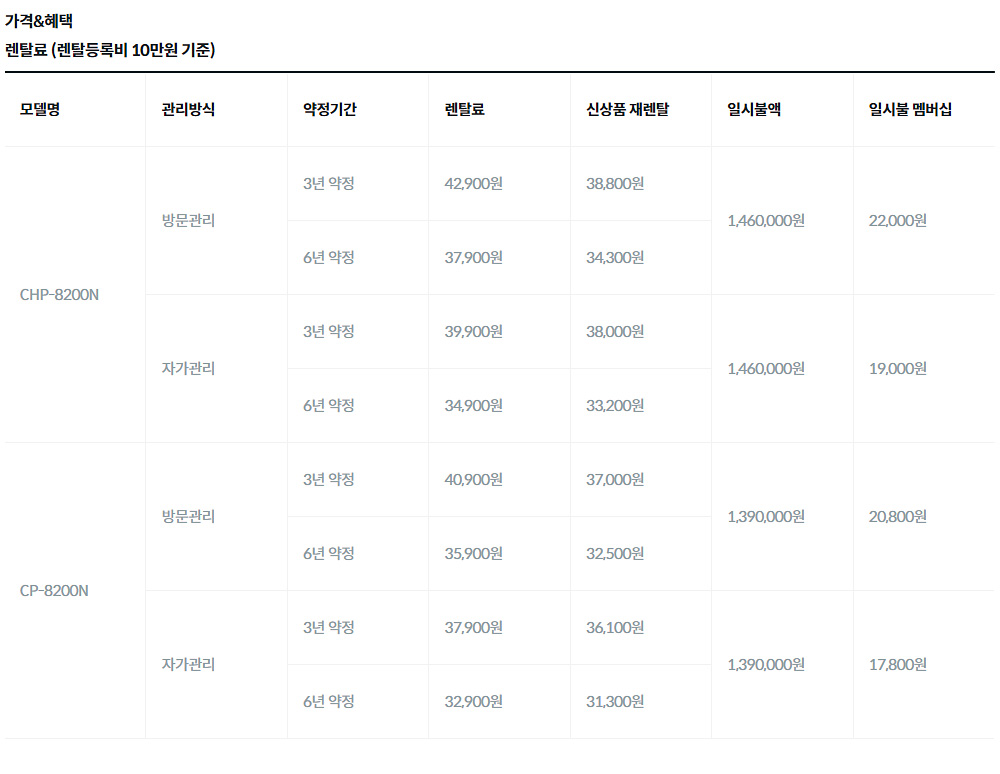Select the 관리방식 column header
Screen dimensions: 1000x774
pos(188,110)
